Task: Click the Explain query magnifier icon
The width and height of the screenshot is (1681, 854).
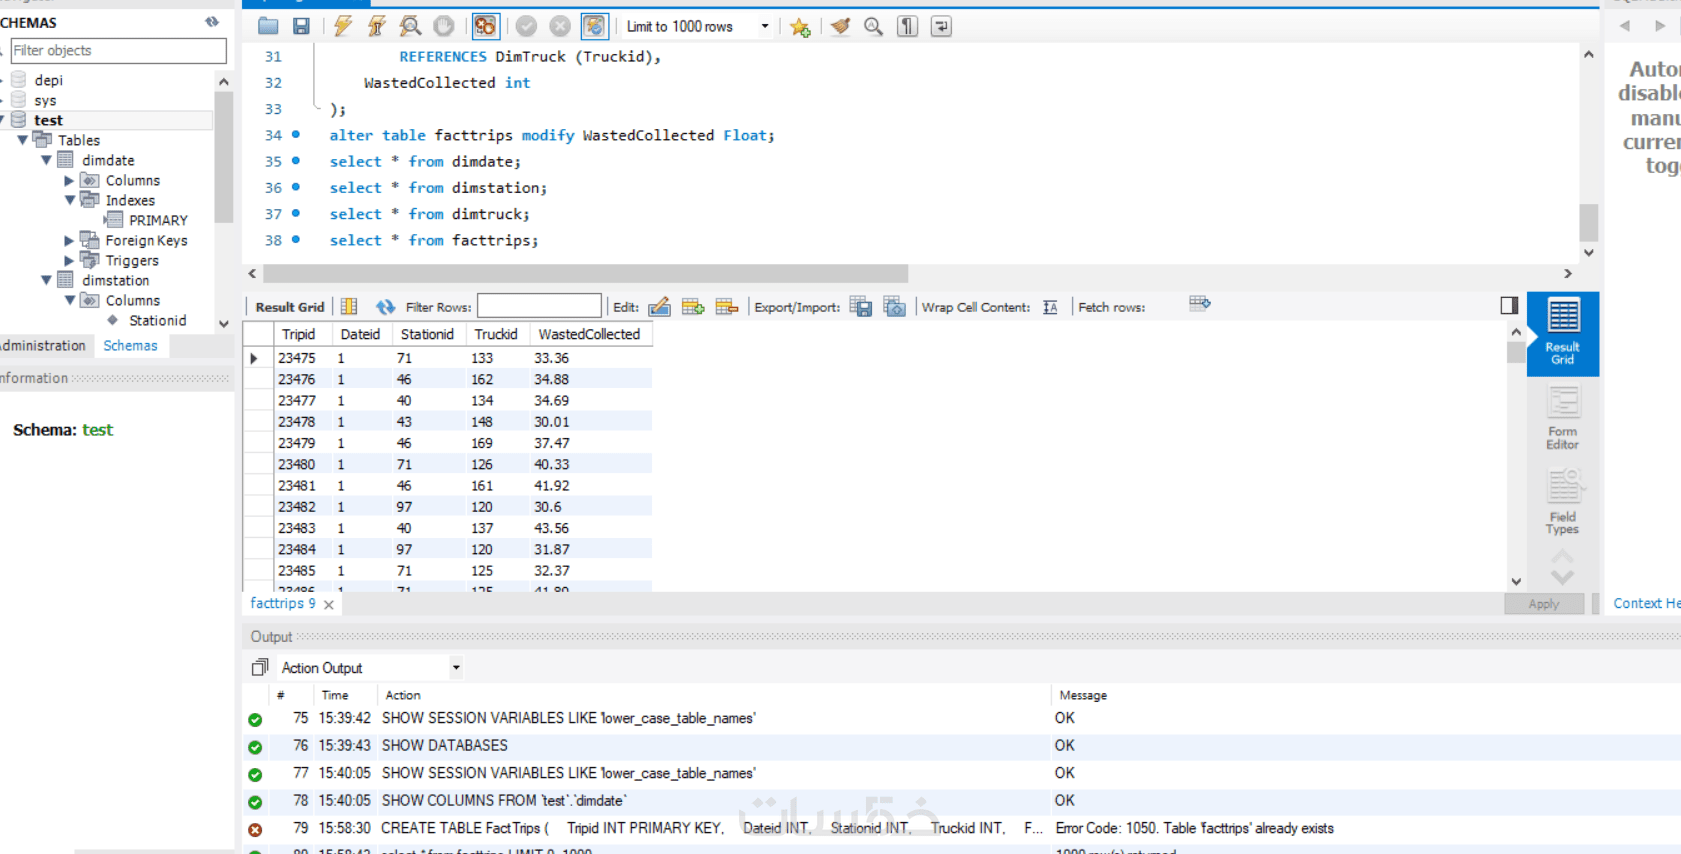Action: tap(410, 27)
